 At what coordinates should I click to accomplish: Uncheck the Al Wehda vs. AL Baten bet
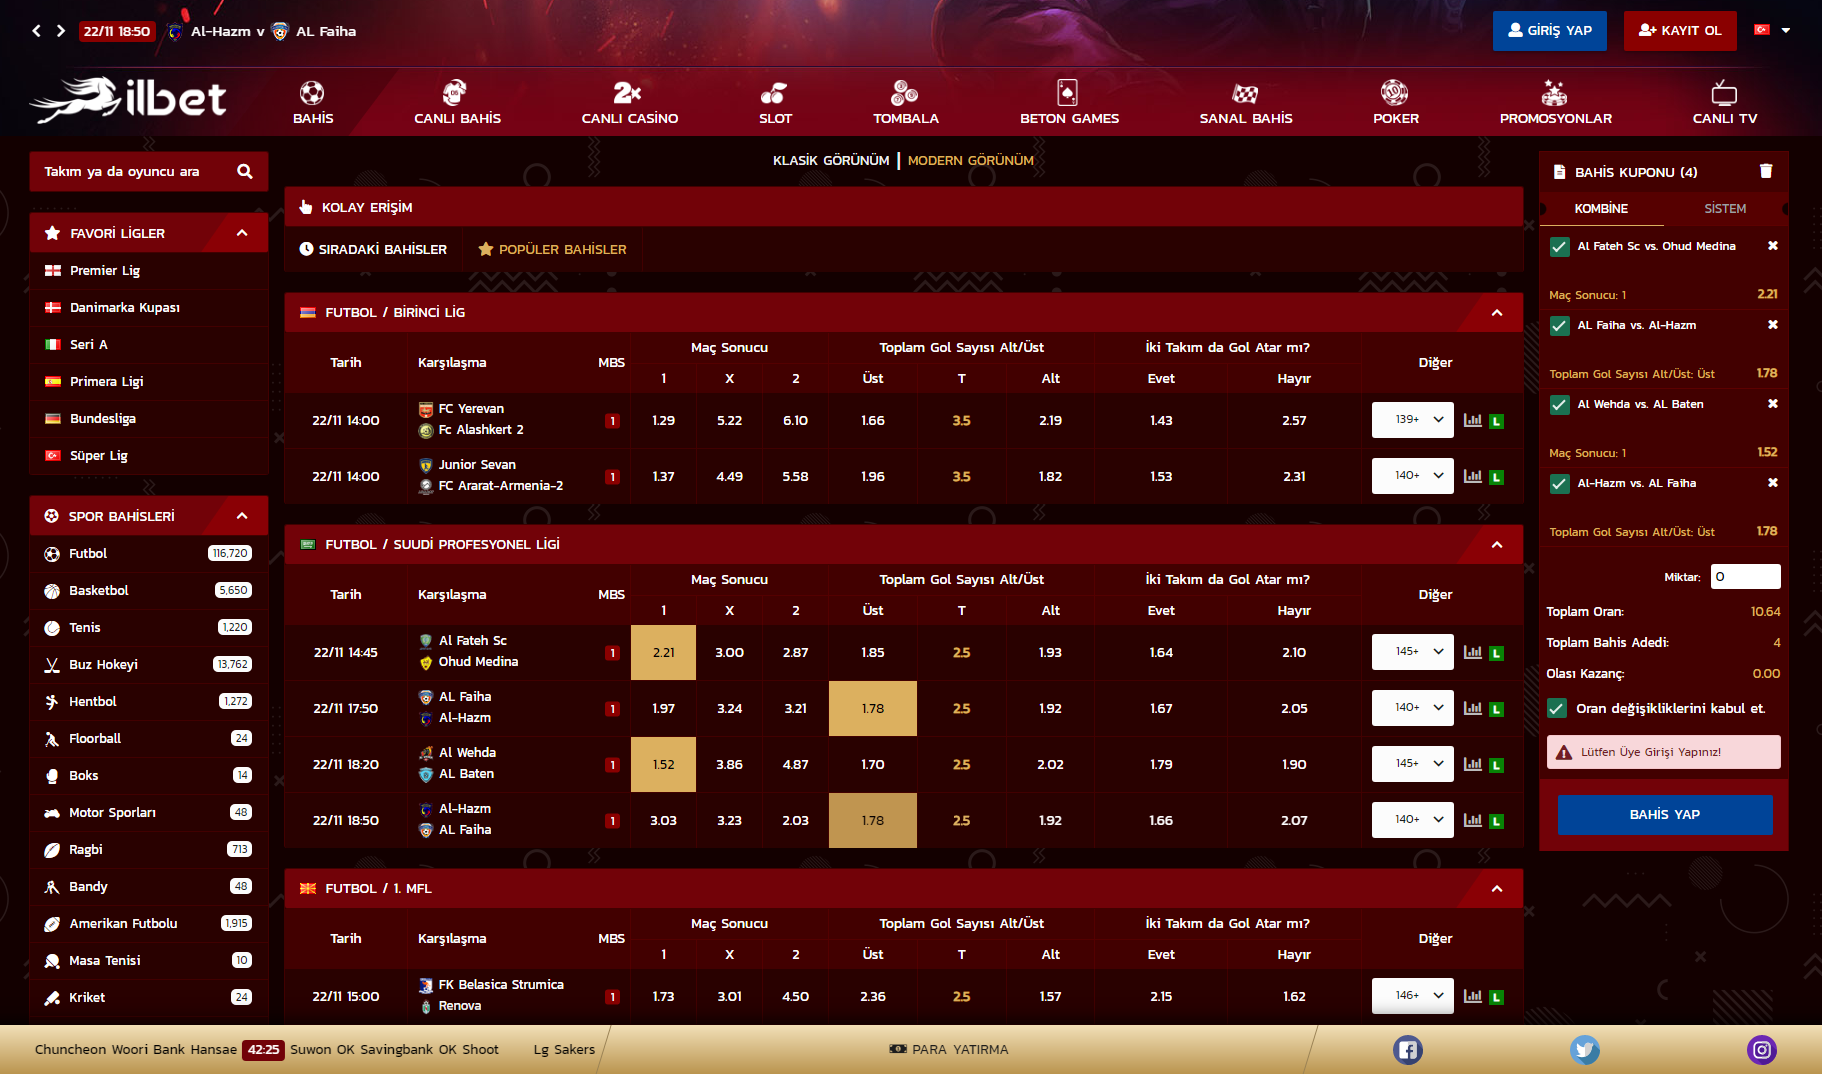pyautogui.click(x=1559, y=405)
